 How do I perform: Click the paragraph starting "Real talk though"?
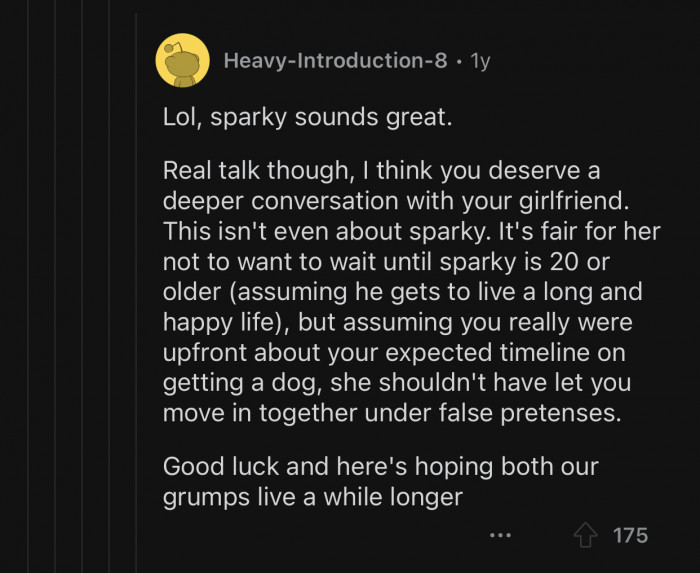[400, 292]
